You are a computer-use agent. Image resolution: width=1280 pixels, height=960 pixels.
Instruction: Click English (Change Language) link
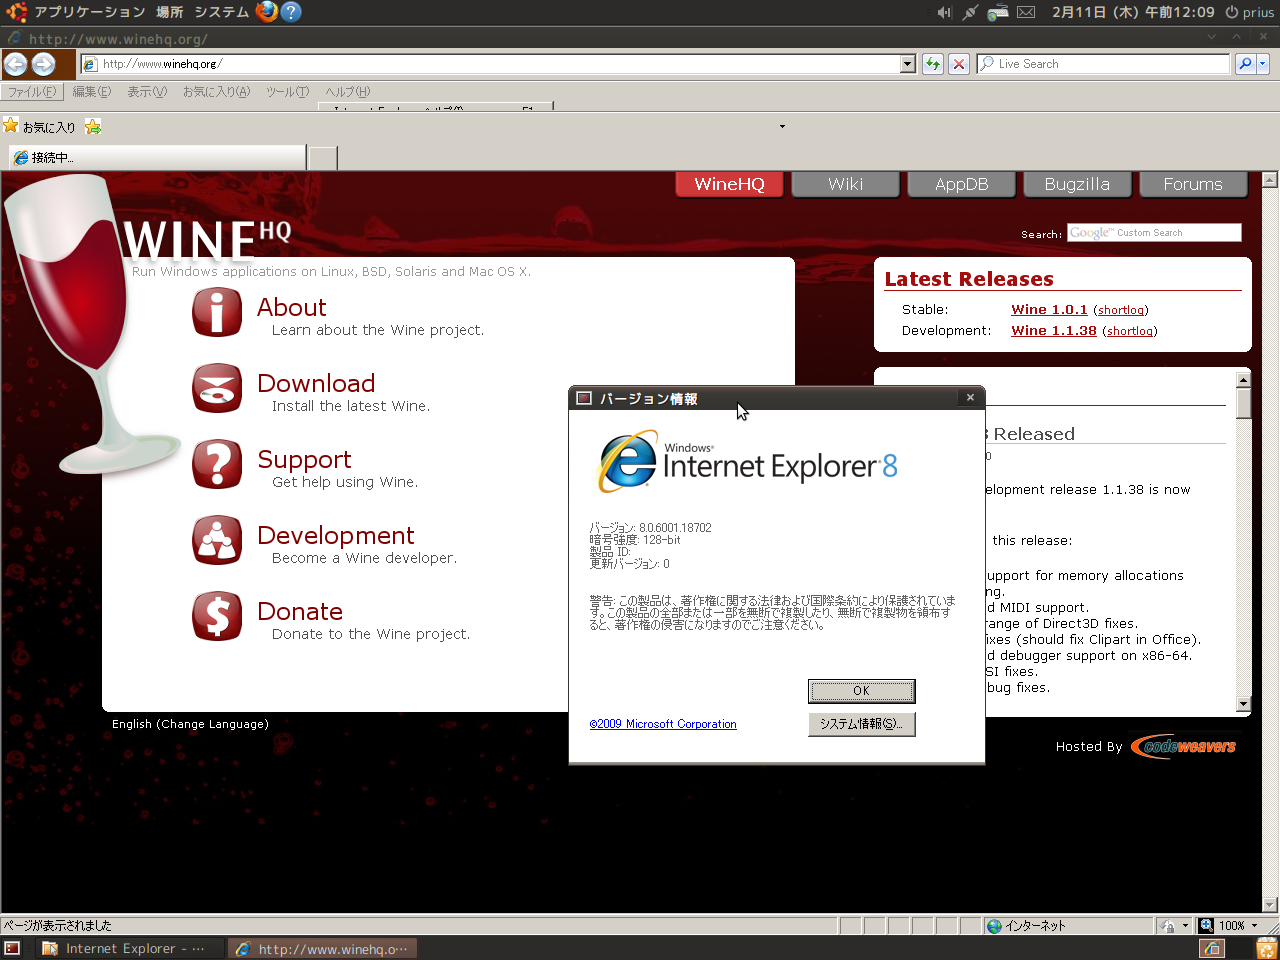190,724
